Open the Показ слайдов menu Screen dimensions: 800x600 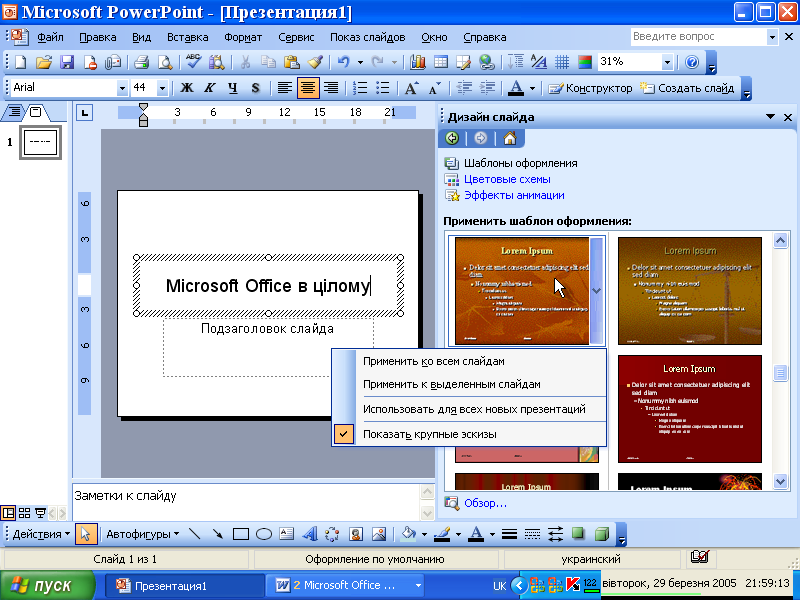[x=367, y=37]
